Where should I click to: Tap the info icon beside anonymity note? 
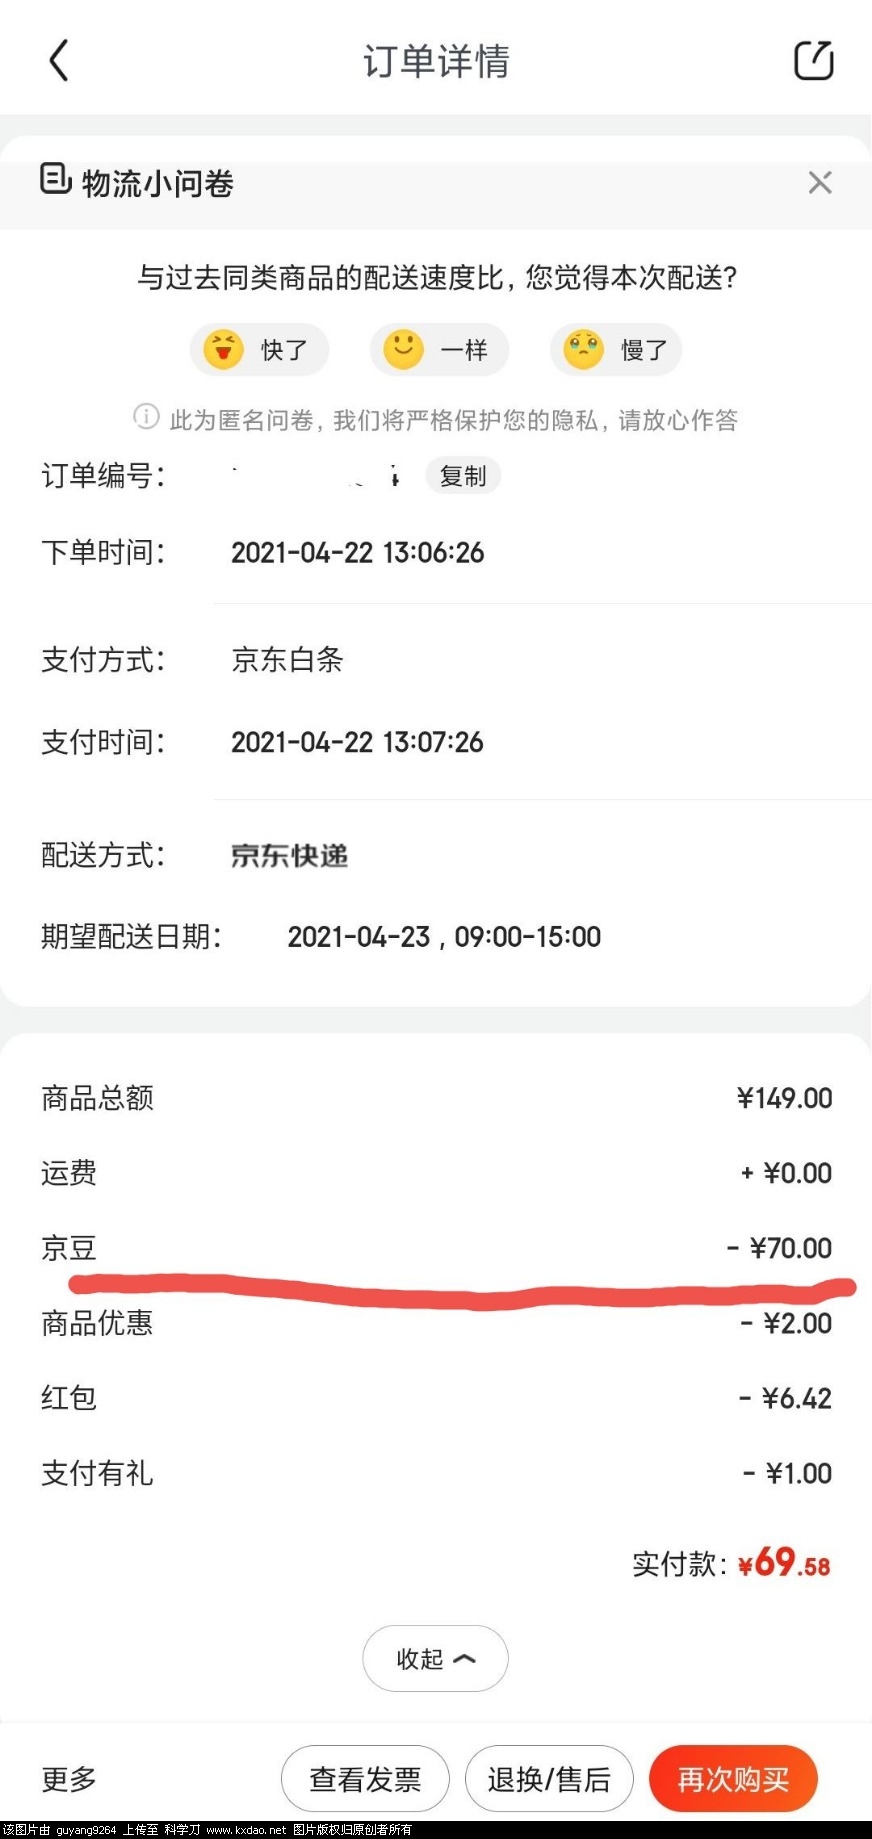pos(146,416)
